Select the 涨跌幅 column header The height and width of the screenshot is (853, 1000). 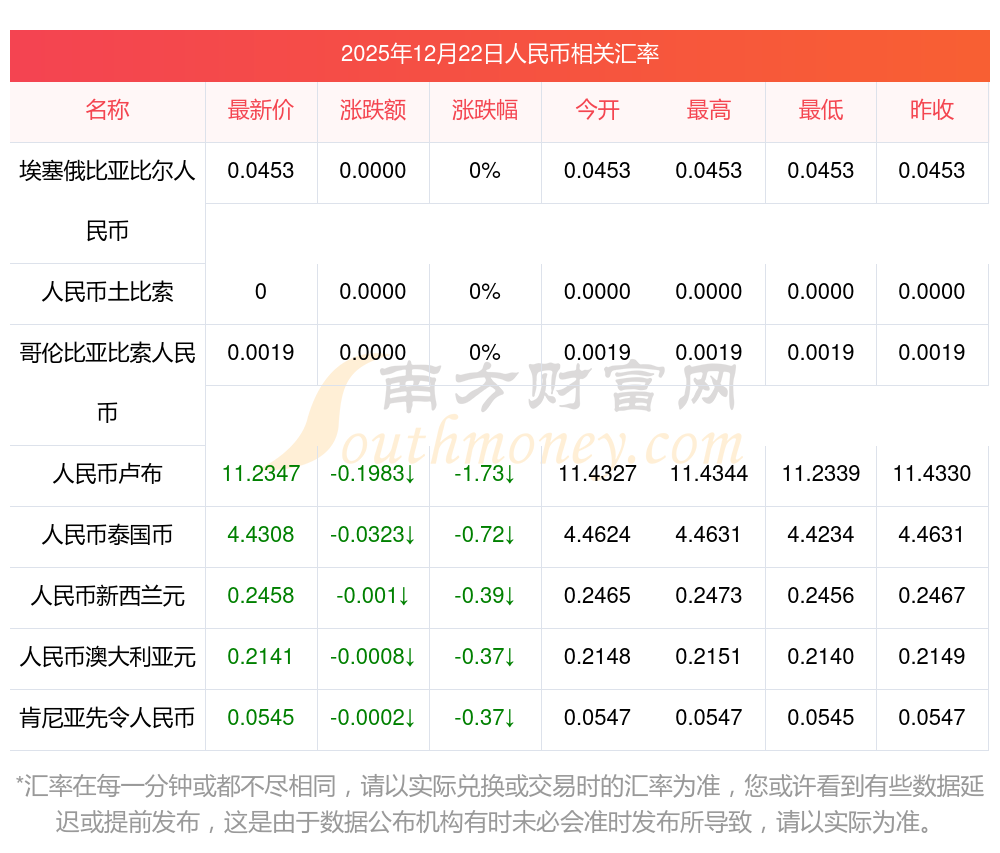point(485,111)
